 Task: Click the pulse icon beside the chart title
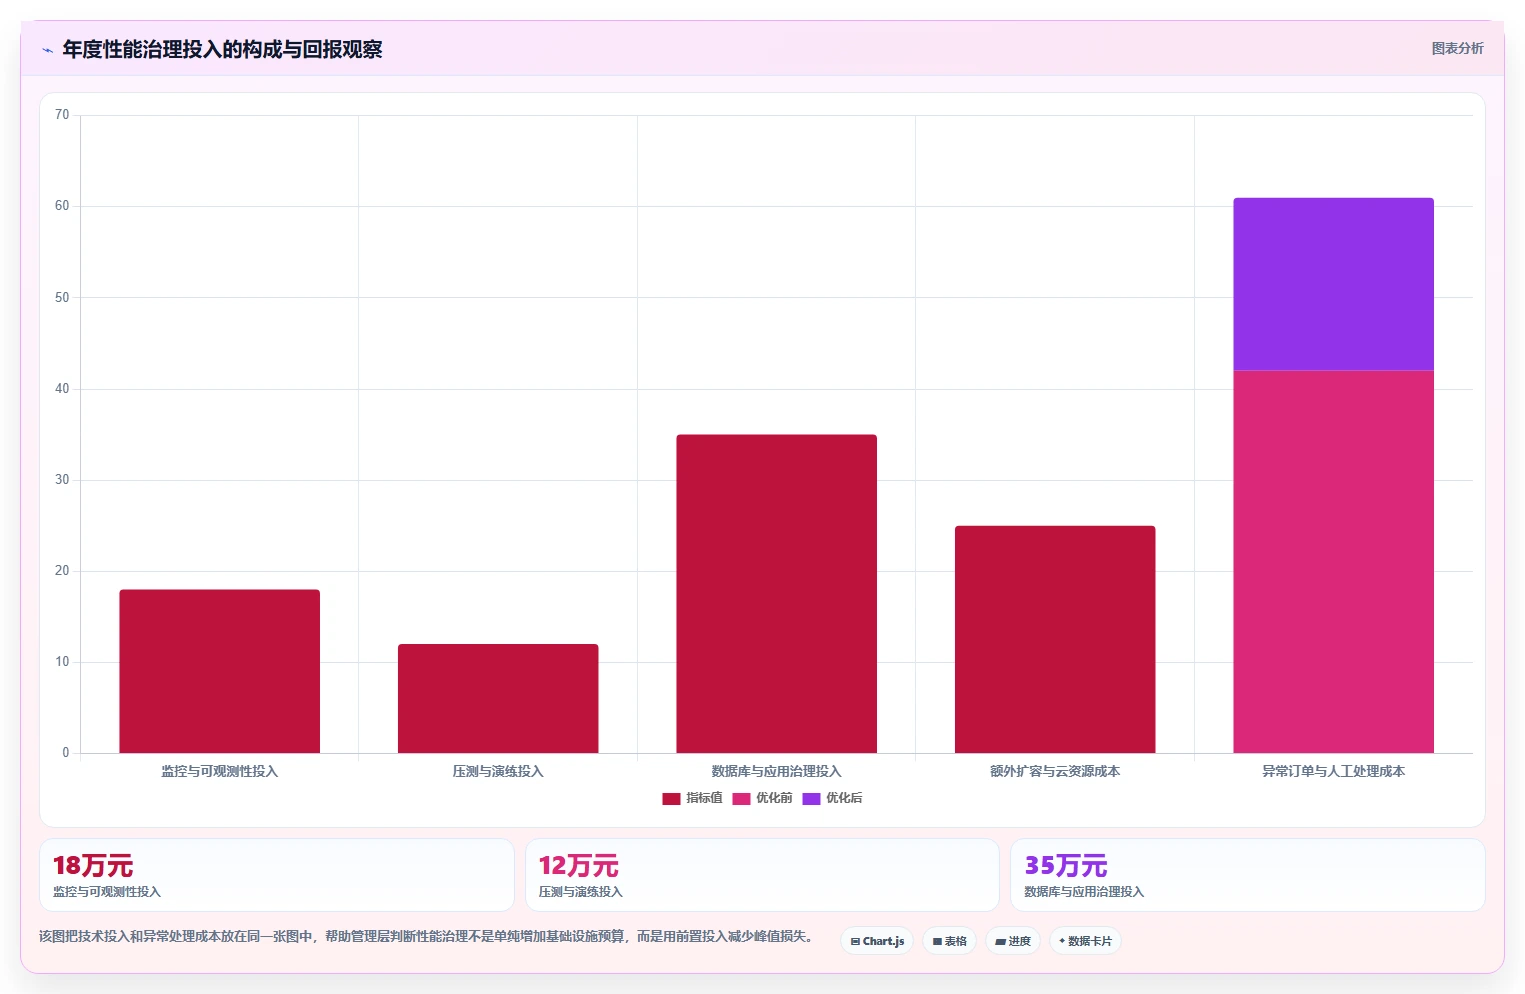coord(47,50)
